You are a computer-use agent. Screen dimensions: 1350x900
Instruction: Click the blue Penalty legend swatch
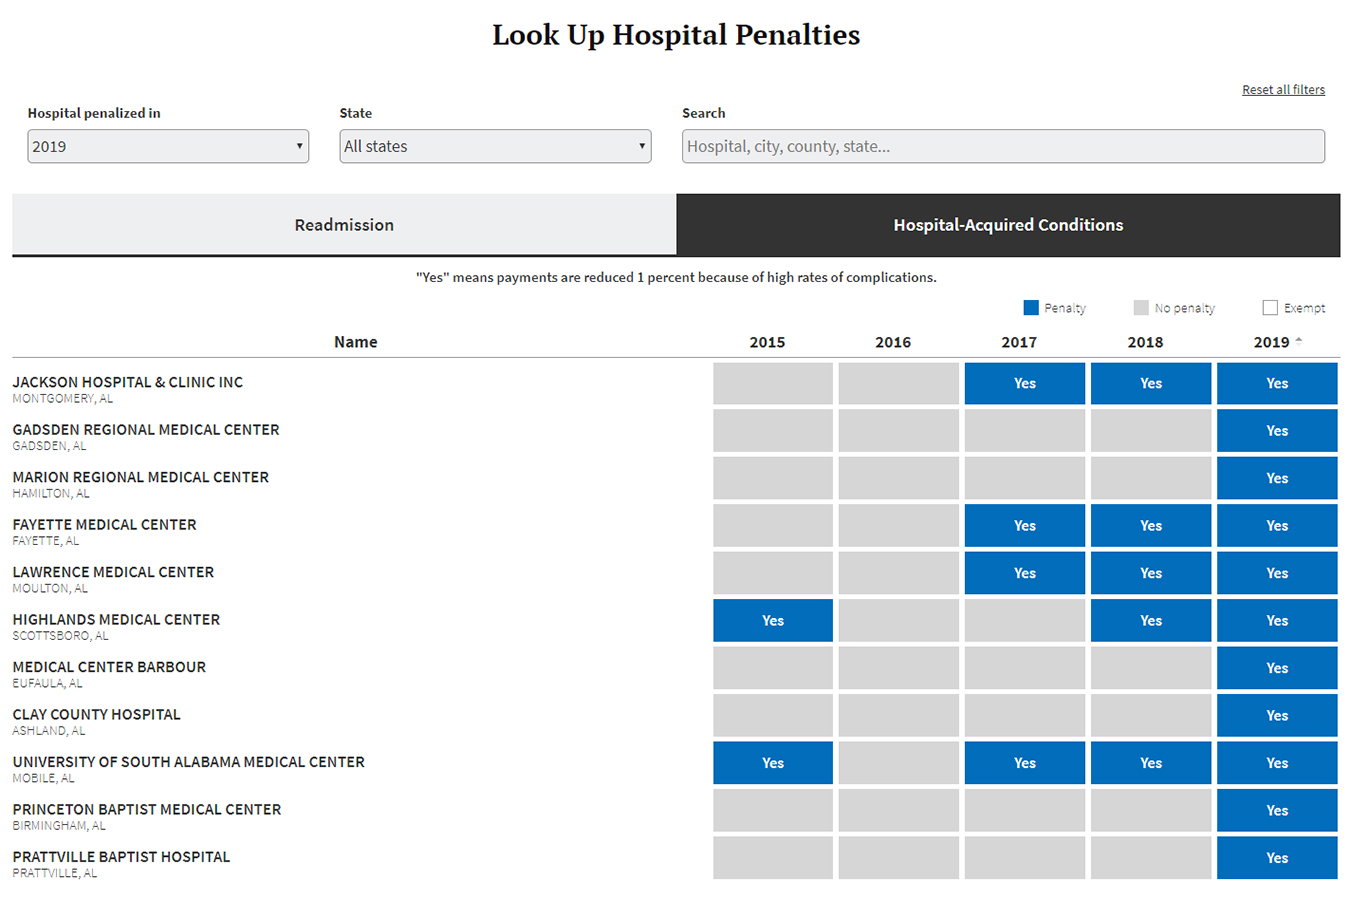pos(1031,308)
